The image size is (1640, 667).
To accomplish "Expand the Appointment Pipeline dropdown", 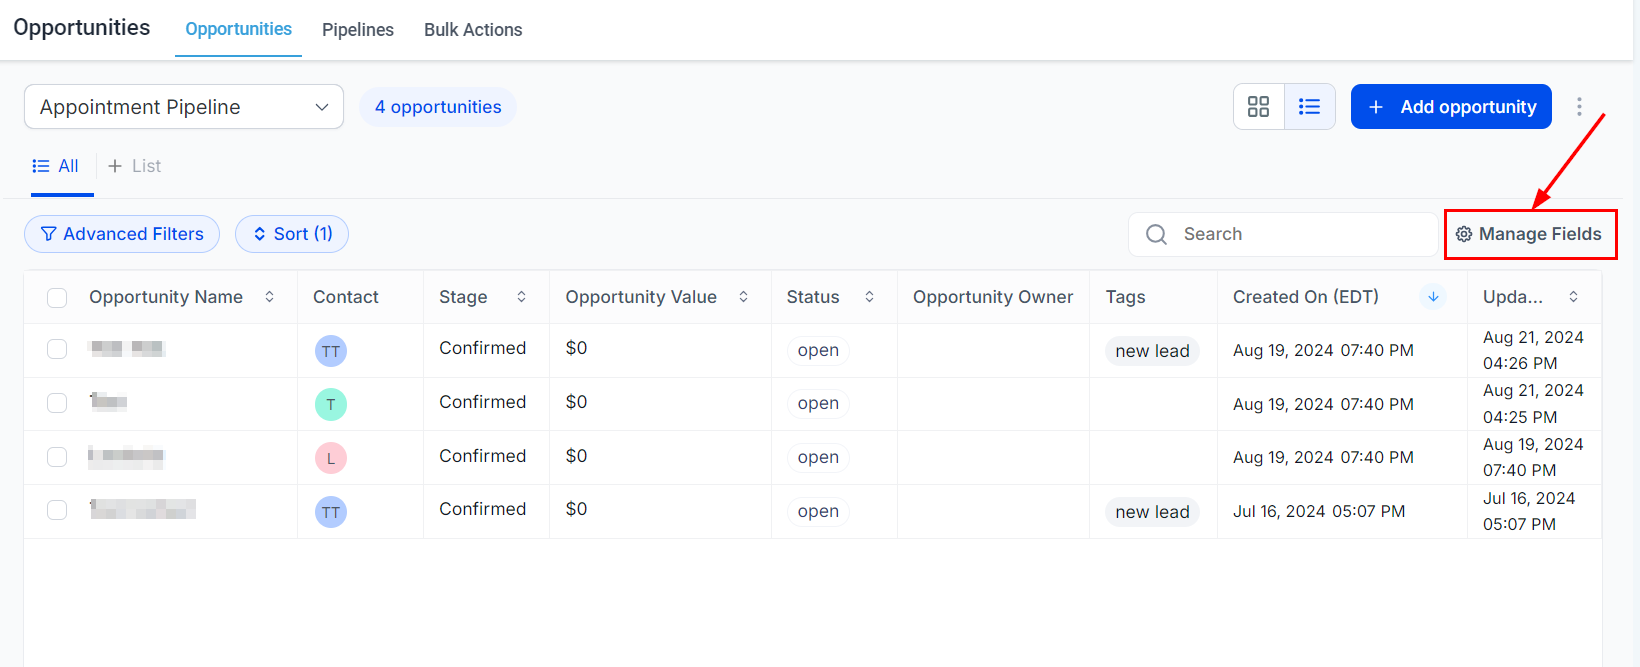I will (x=184, y=107).
